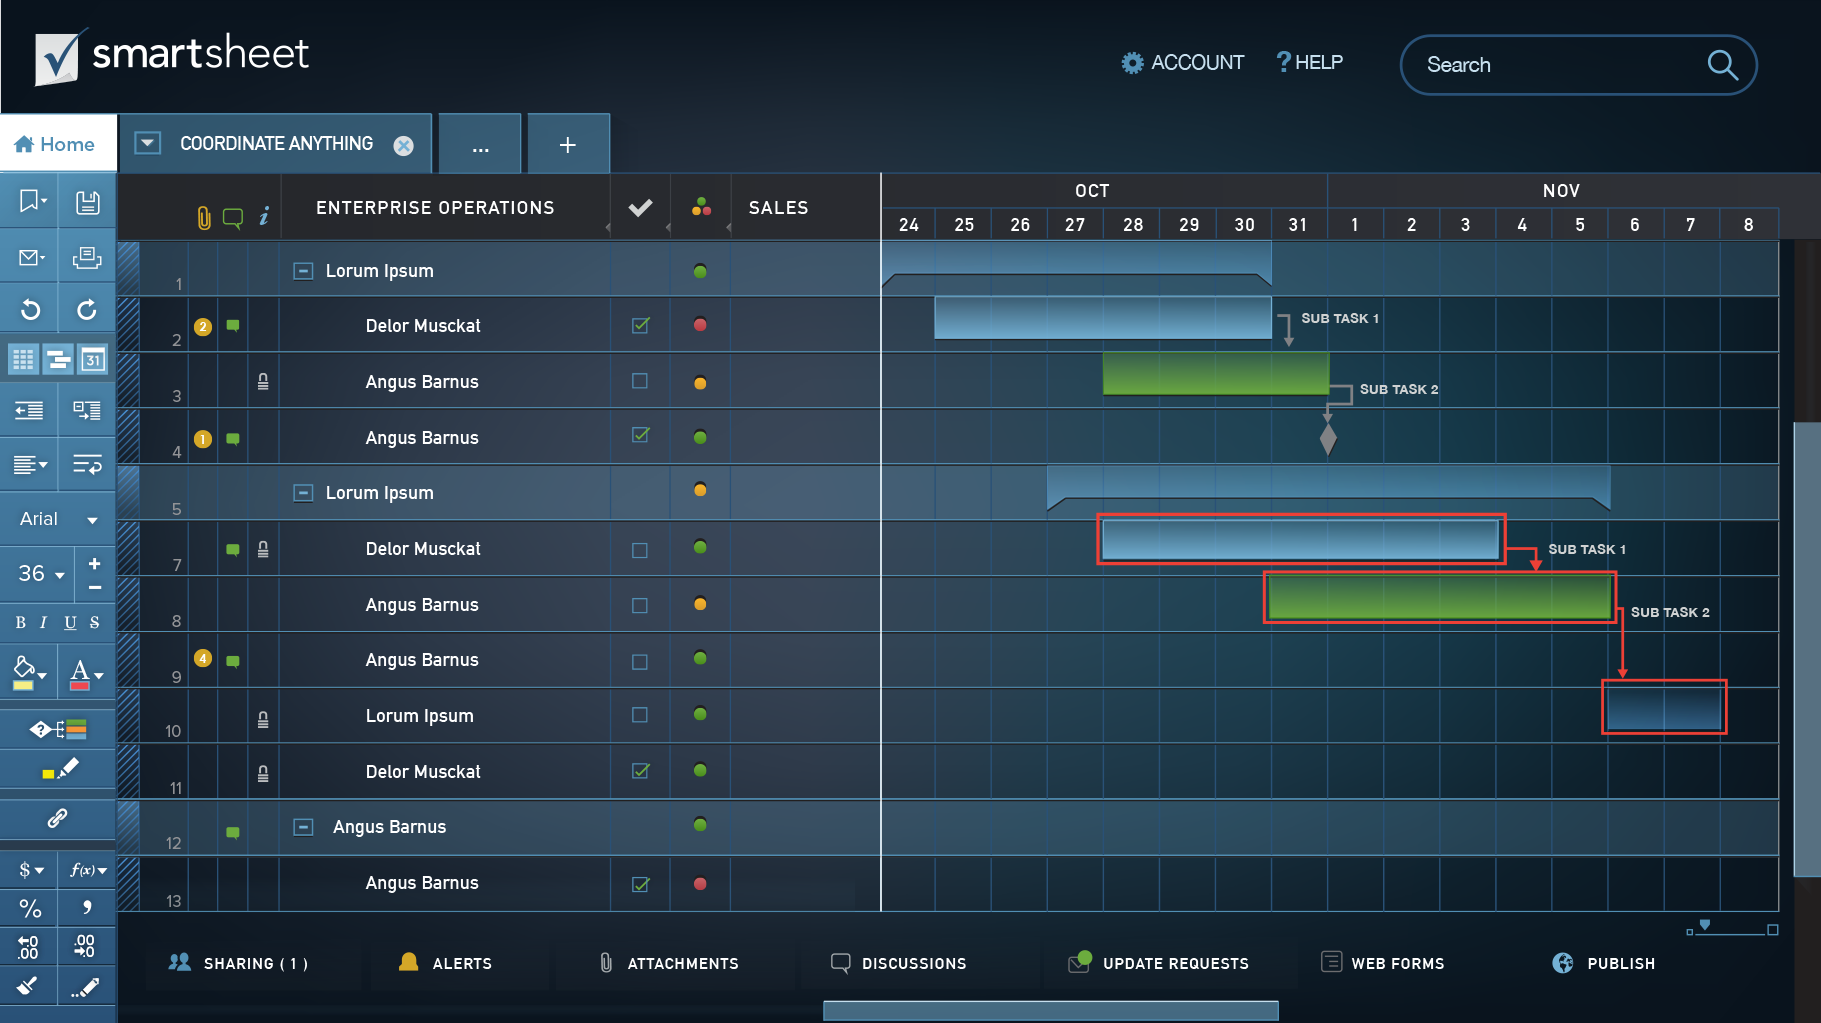Open the Attachments bottom tab
The width and height of the screenshot is (1821, 1023).
click(669, 963)
